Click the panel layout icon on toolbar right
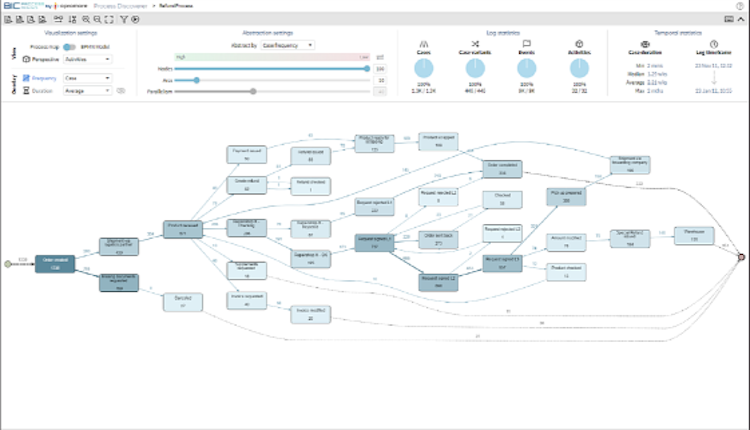Image resolution: width=750 pixels, height=430 pixels. click(x=728, y=19)
